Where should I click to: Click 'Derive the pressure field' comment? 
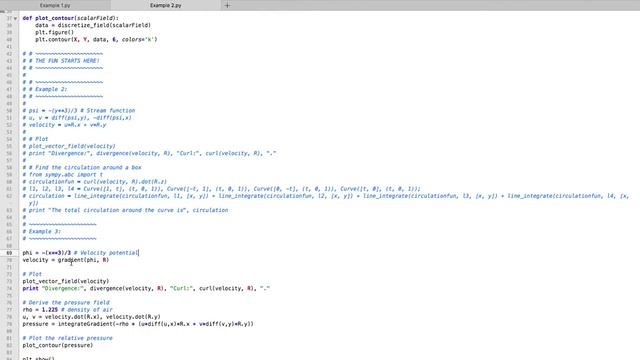66,303
